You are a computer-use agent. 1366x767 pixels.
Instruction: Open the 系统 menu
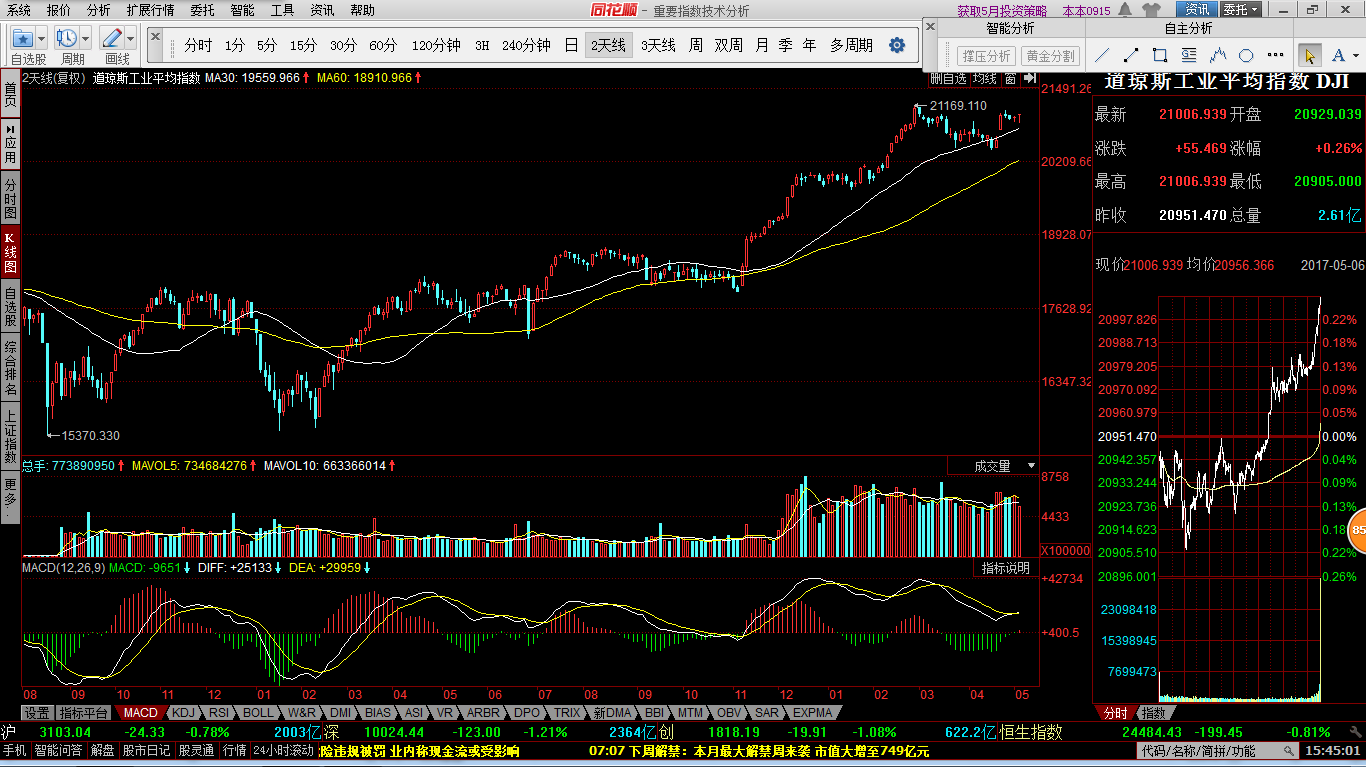pos(18,10)
